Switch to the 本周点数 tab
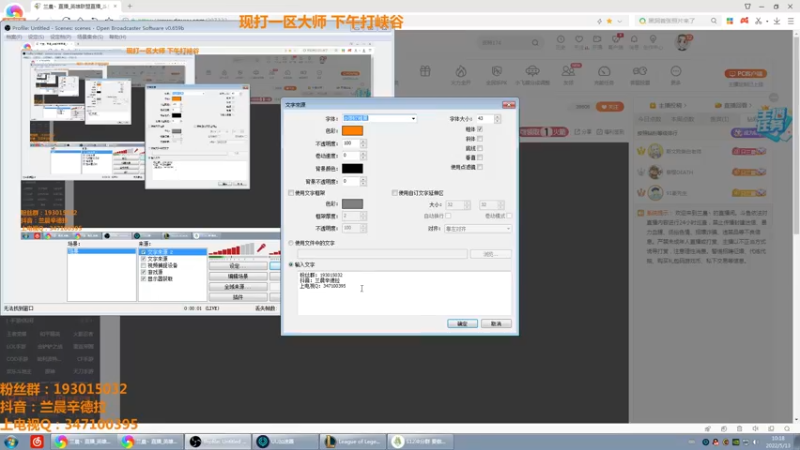Screen dimensions: 800x450 (683, 119)
